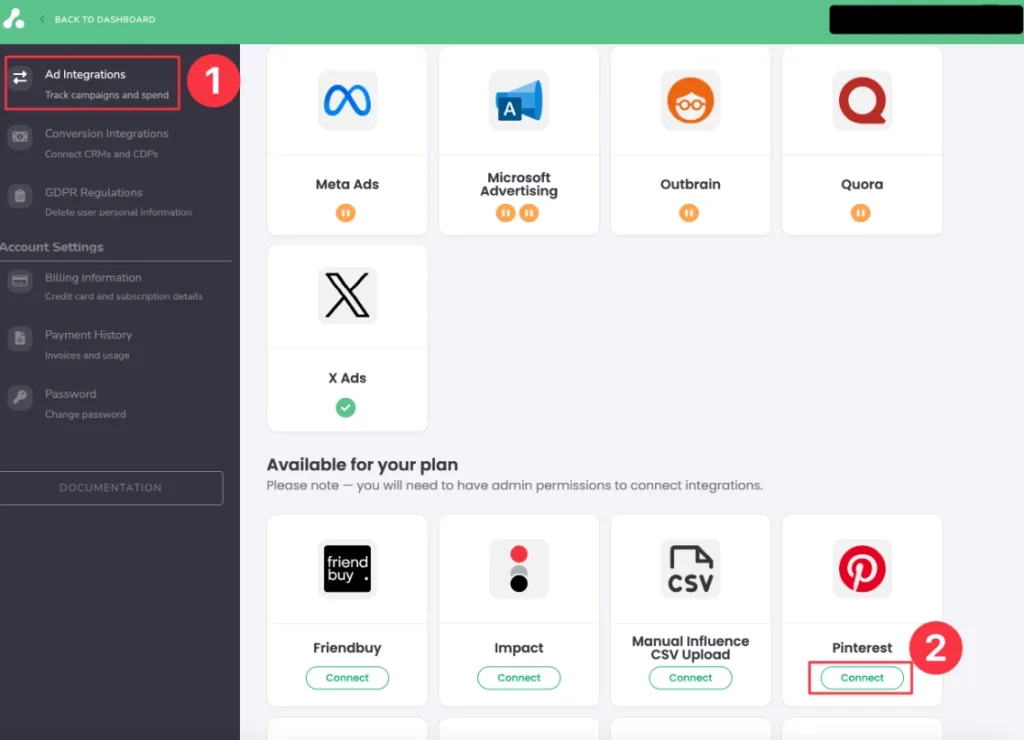Open the Conversion Integrations section
Viewport: 1024px width, 740px height.
pyautogui.click(x=104, y=133)
